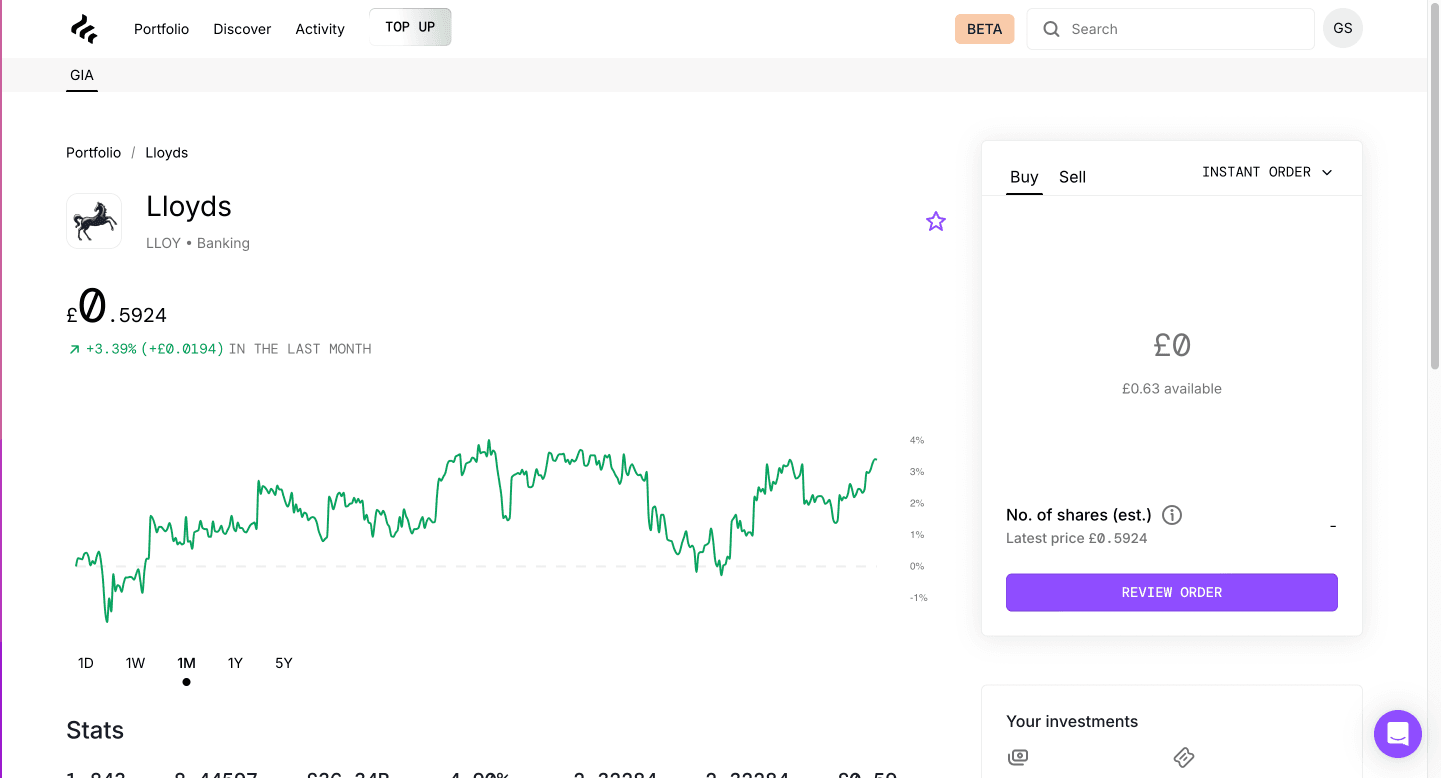This screenshot has width=1441, height=778.
Task: Click the search magnifier icon
Action: [1051, 29]
